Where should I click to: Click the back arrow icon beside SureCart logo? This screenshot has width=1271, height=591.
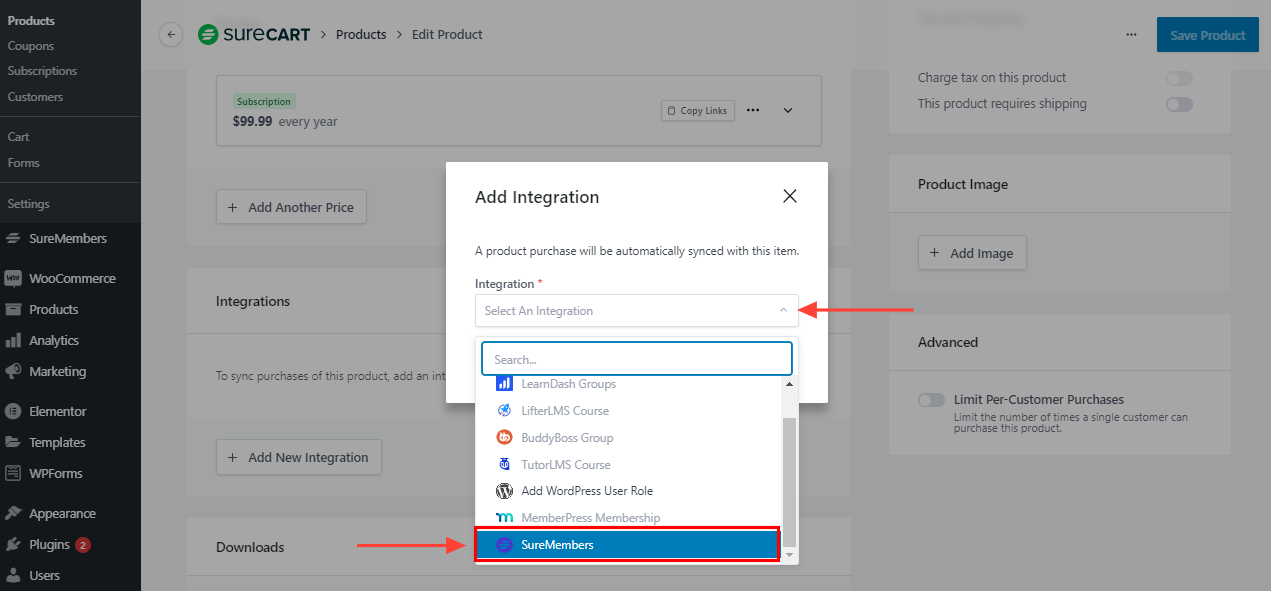click(x=171, y=34)
